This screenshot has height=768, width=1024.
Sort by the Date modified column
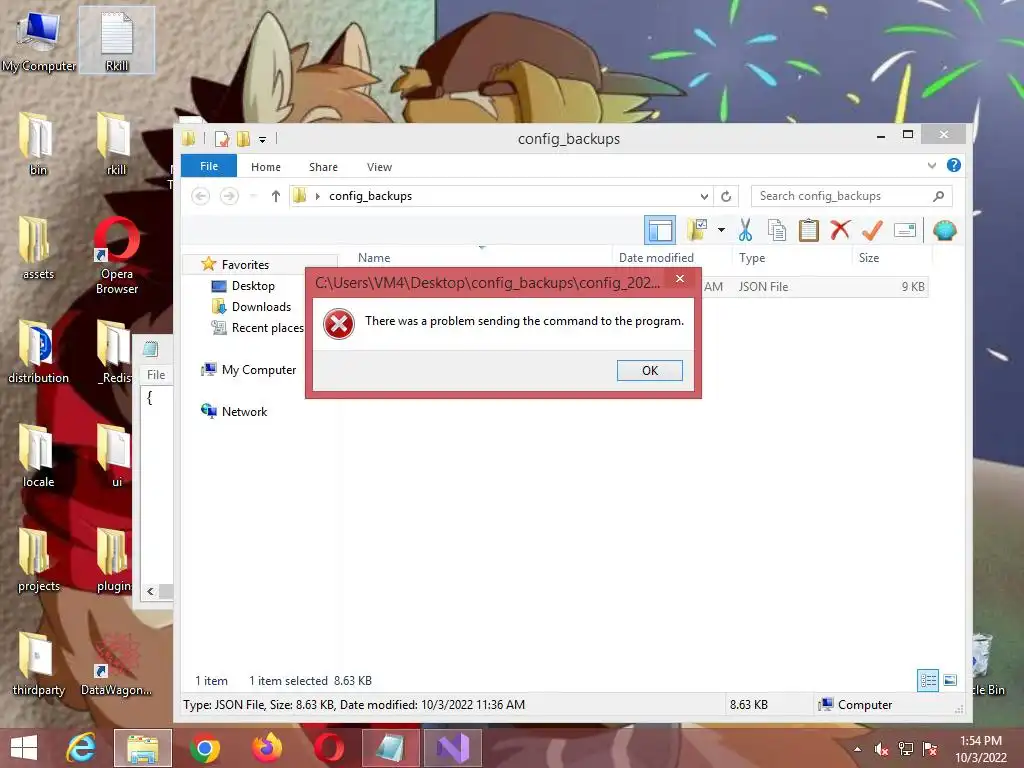[x=656, y=257]
